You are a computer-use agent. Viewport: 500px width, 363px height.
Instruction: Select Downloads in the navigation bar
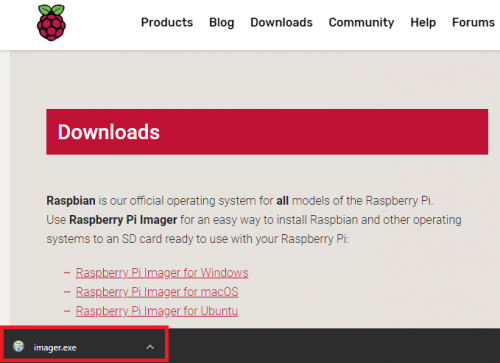point(281,22)
